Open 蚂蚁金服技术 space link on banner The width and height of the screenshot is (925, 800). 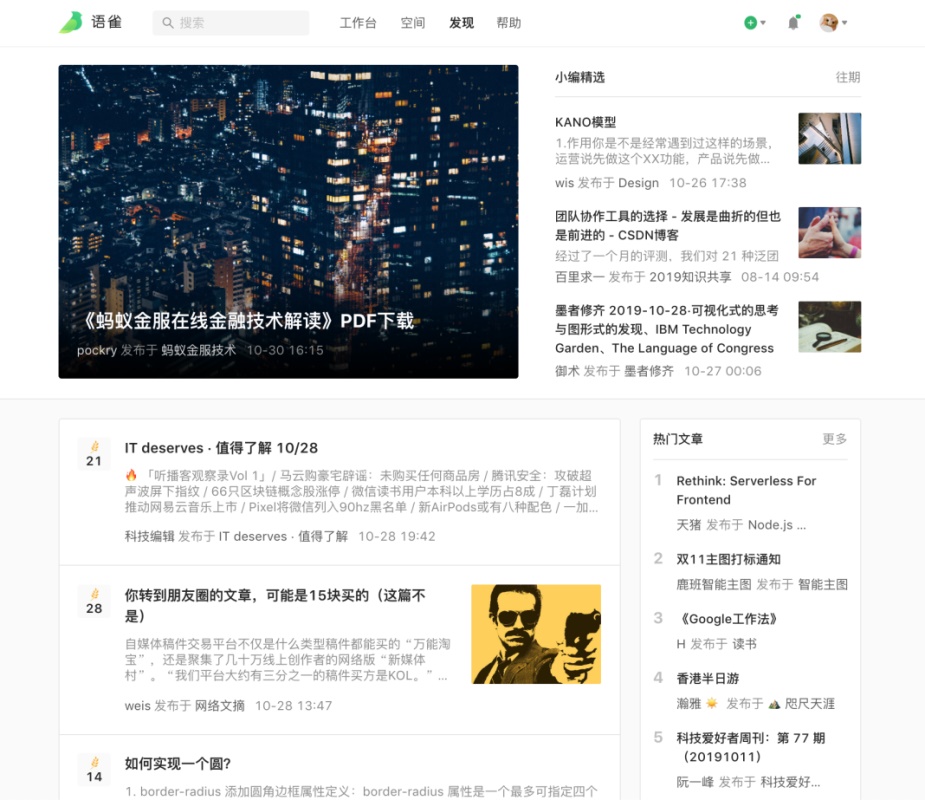pyautogui.click(x=198, y=350)
